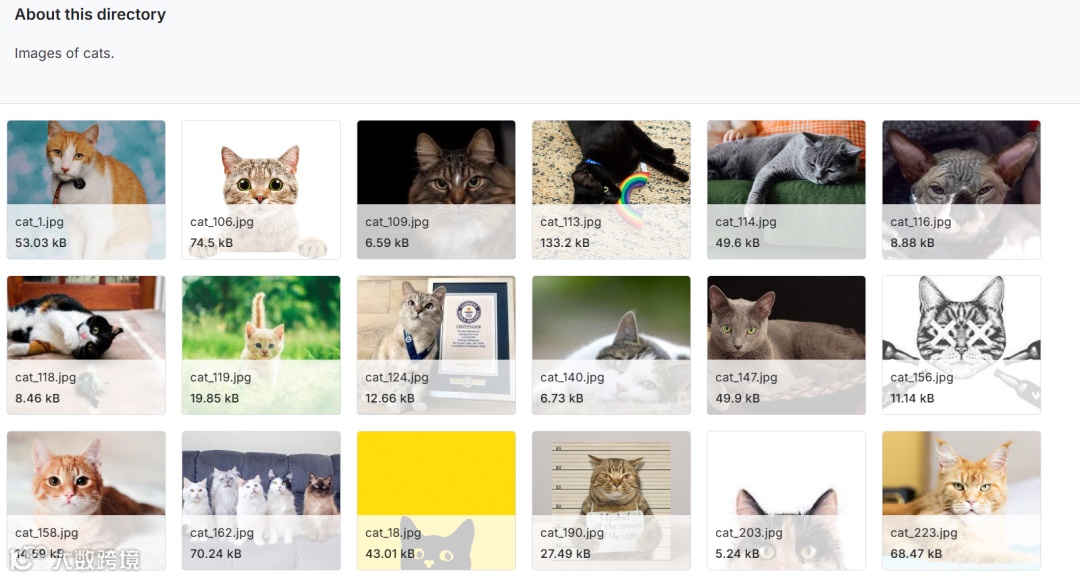Open cat_18.jpg yellow background image

[x=436, y=501]
